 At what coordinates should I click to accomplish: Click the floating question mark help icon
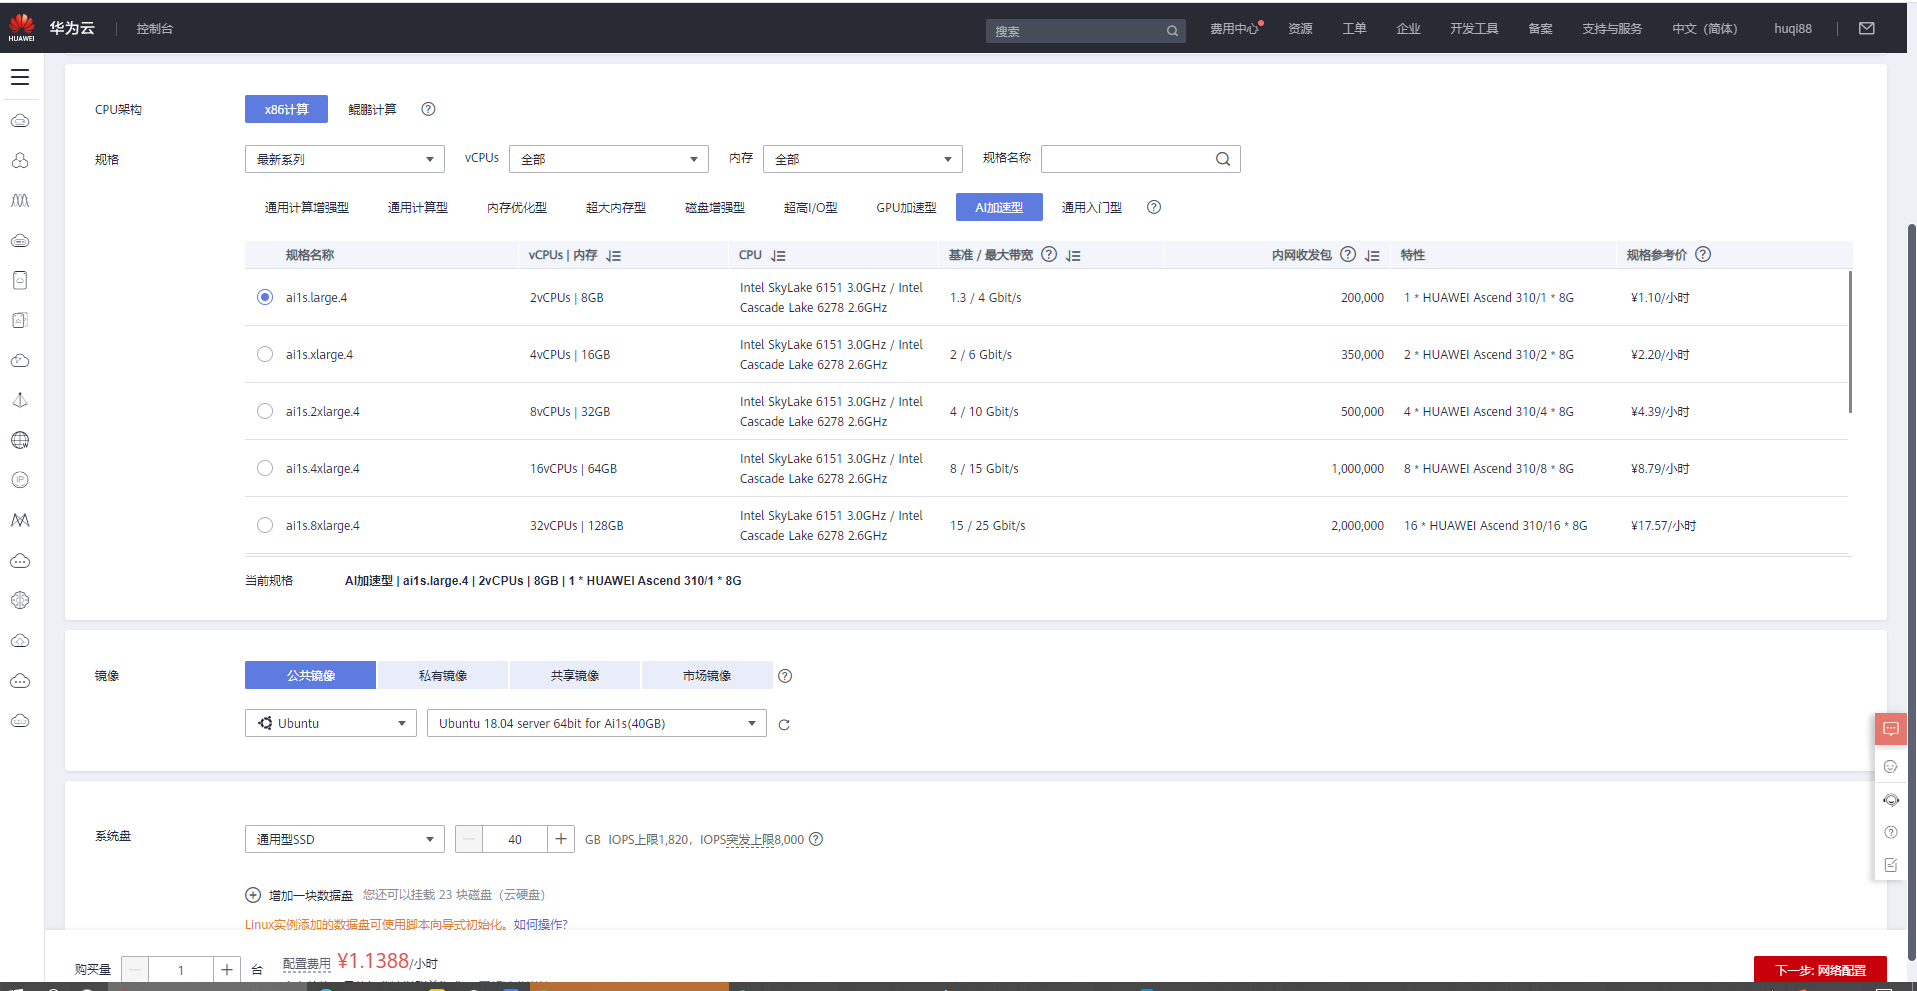click(1891, 832)
